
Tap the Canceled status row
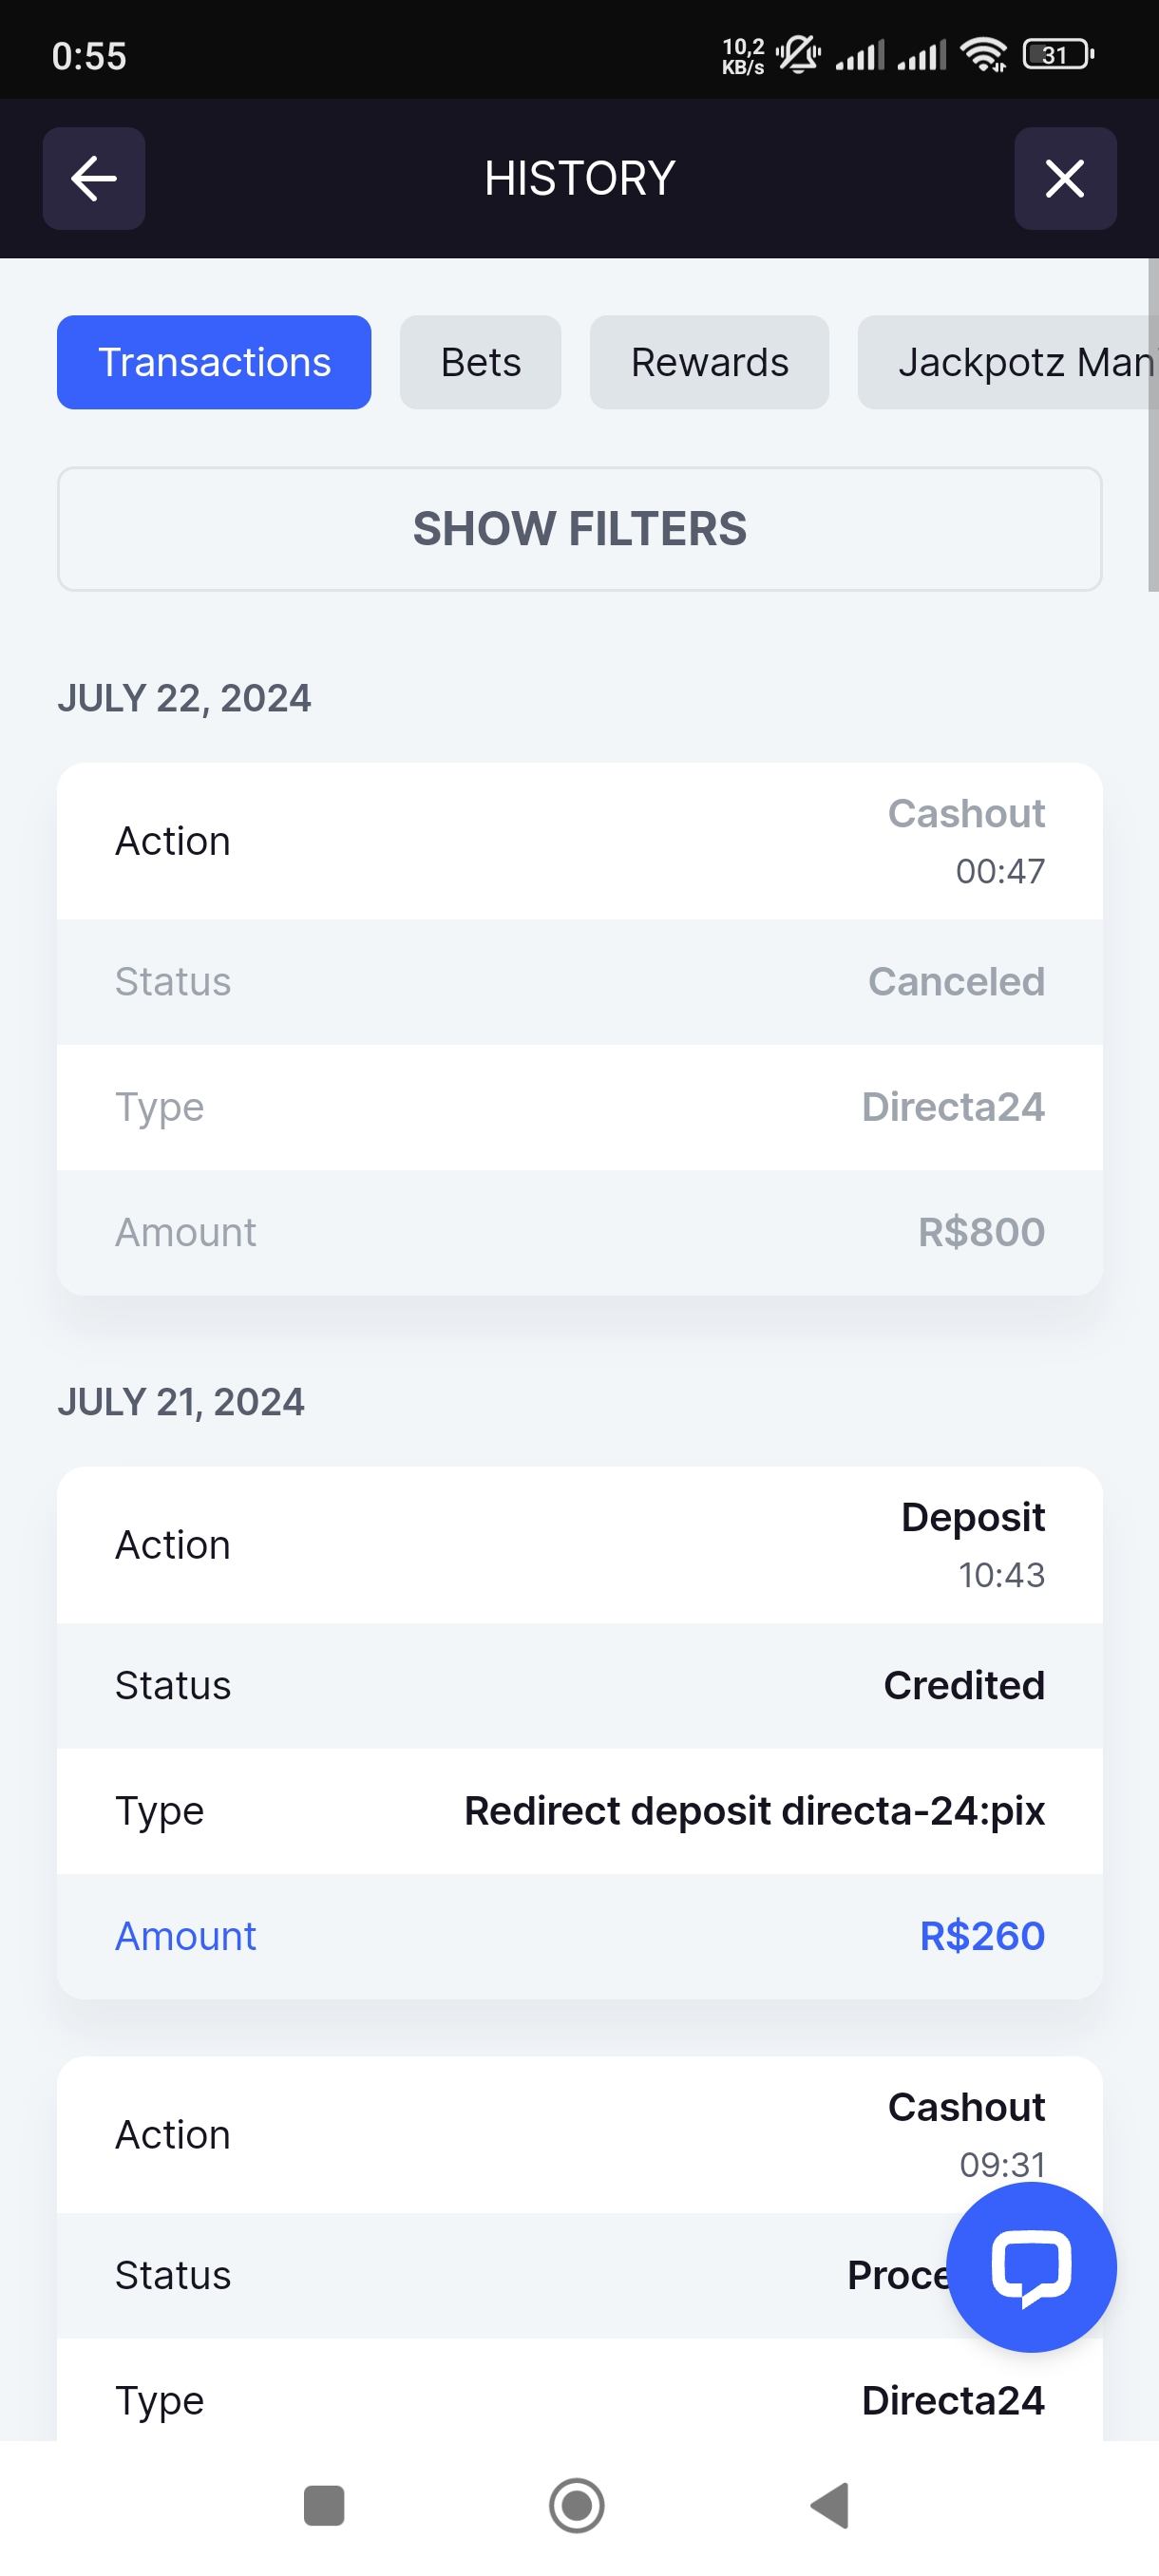point(579,982)
